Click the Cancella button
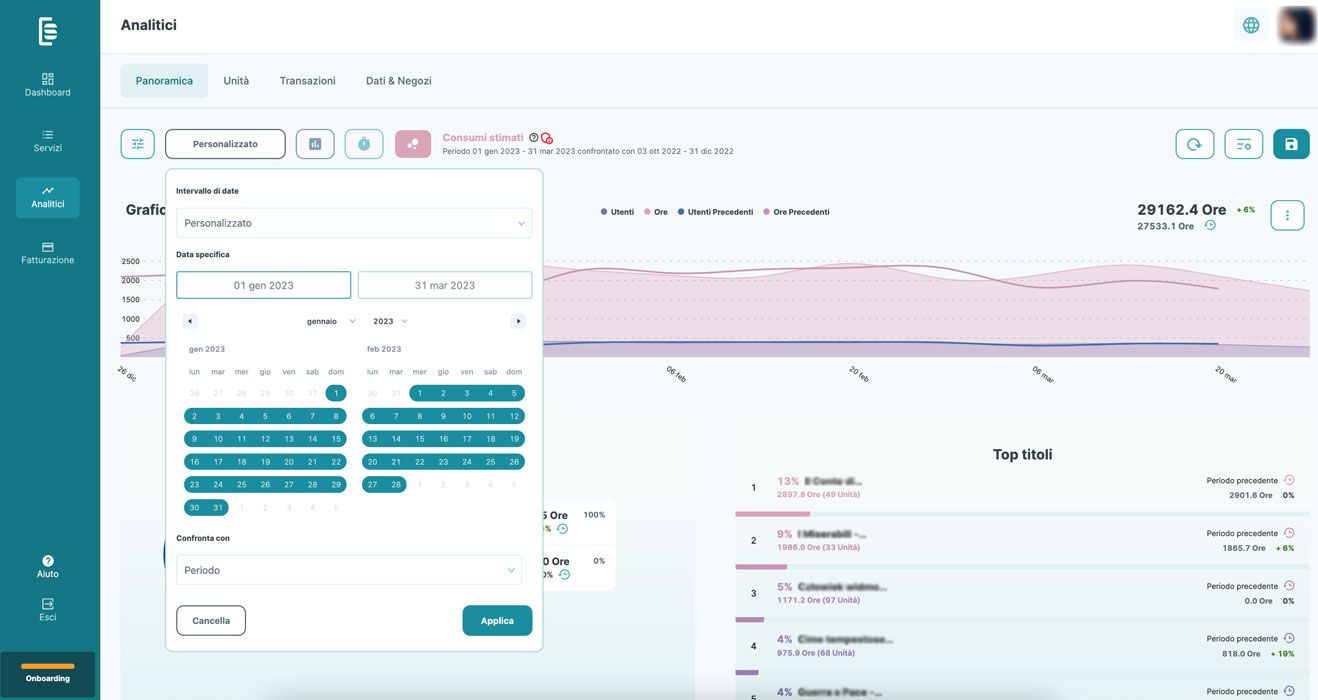This screenshot has width=1318, height=700. click(x=211, y=621)
